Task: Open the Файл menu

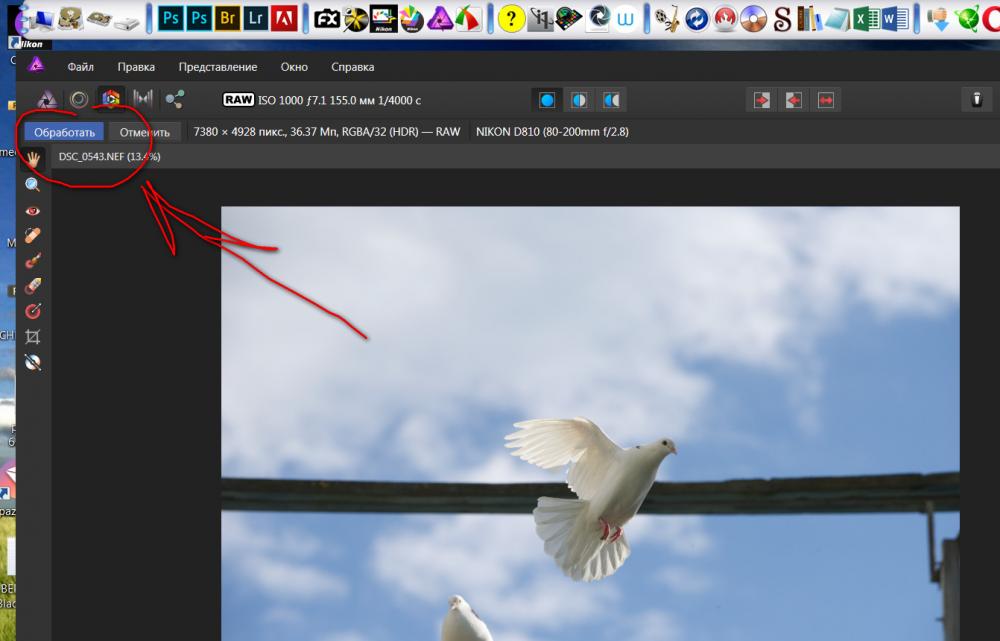Action: [x=80, y=67]
